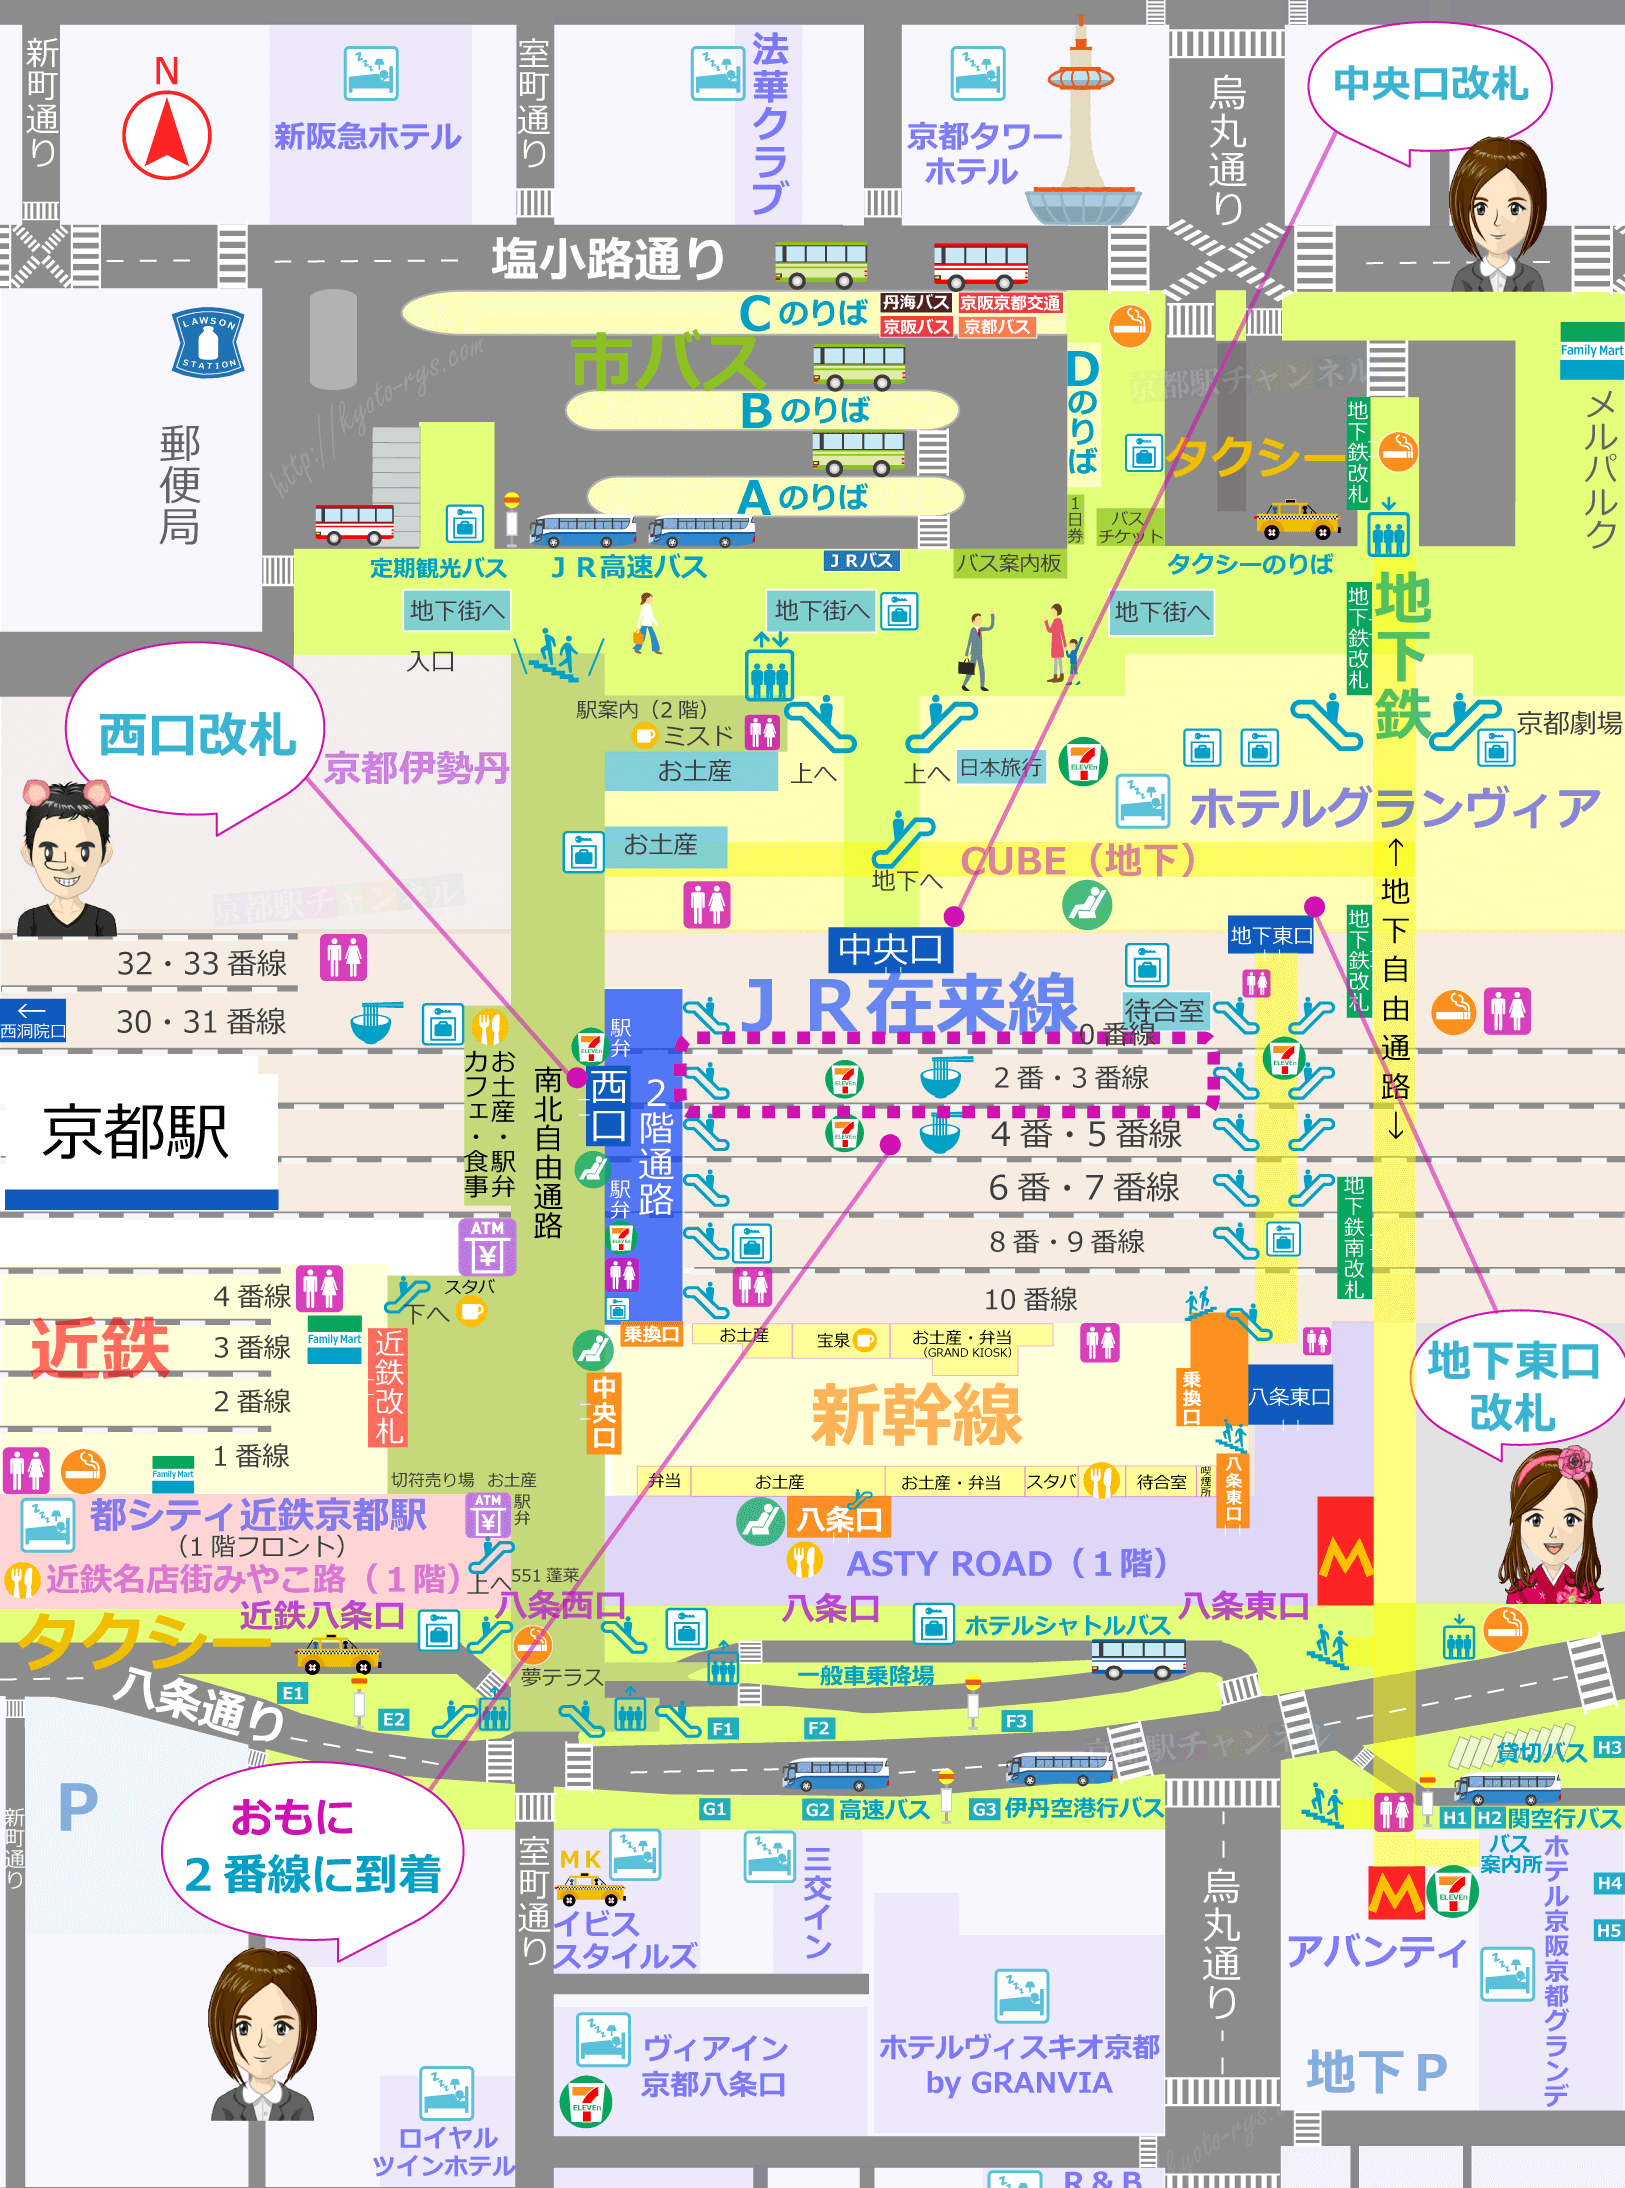Screen dimensions: 1625x2188
Task: Click the blue 八条東口 label box
Action: [1290, 1396]
